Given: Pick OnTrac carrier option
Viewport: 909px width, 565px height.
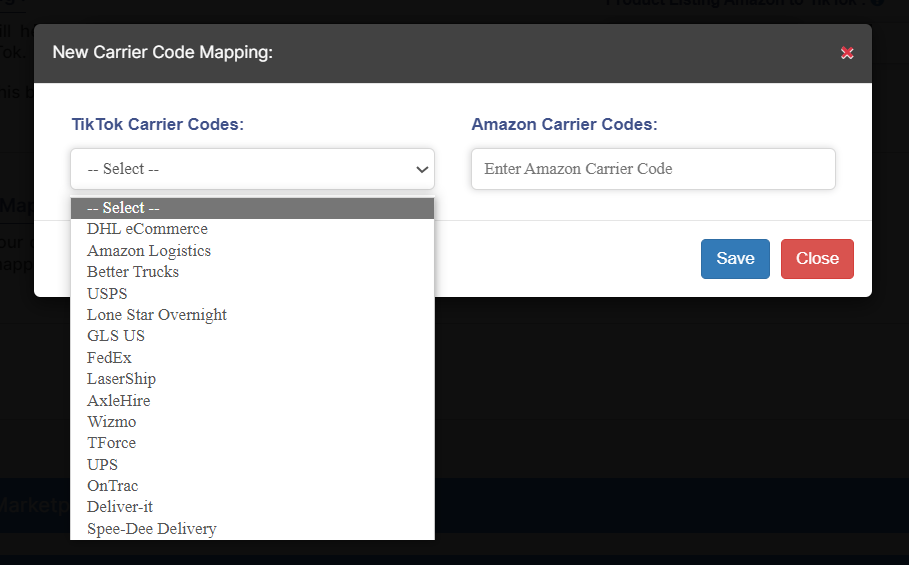Looking at the screenshot, I should click(x=112, y=486).
